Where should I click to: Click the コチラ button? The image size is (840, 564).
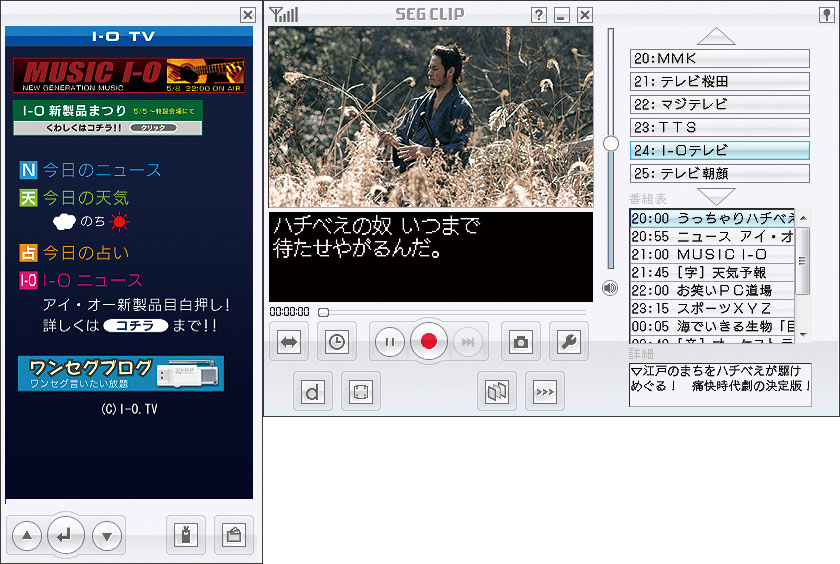(136, 325)
